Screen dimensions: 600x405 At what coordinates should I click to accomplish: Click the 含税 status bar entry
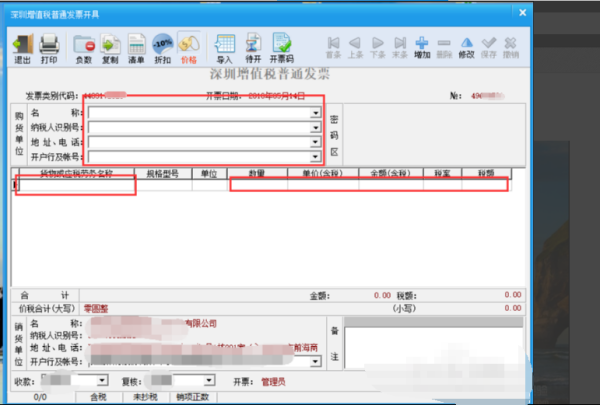[x=98, y=397]
